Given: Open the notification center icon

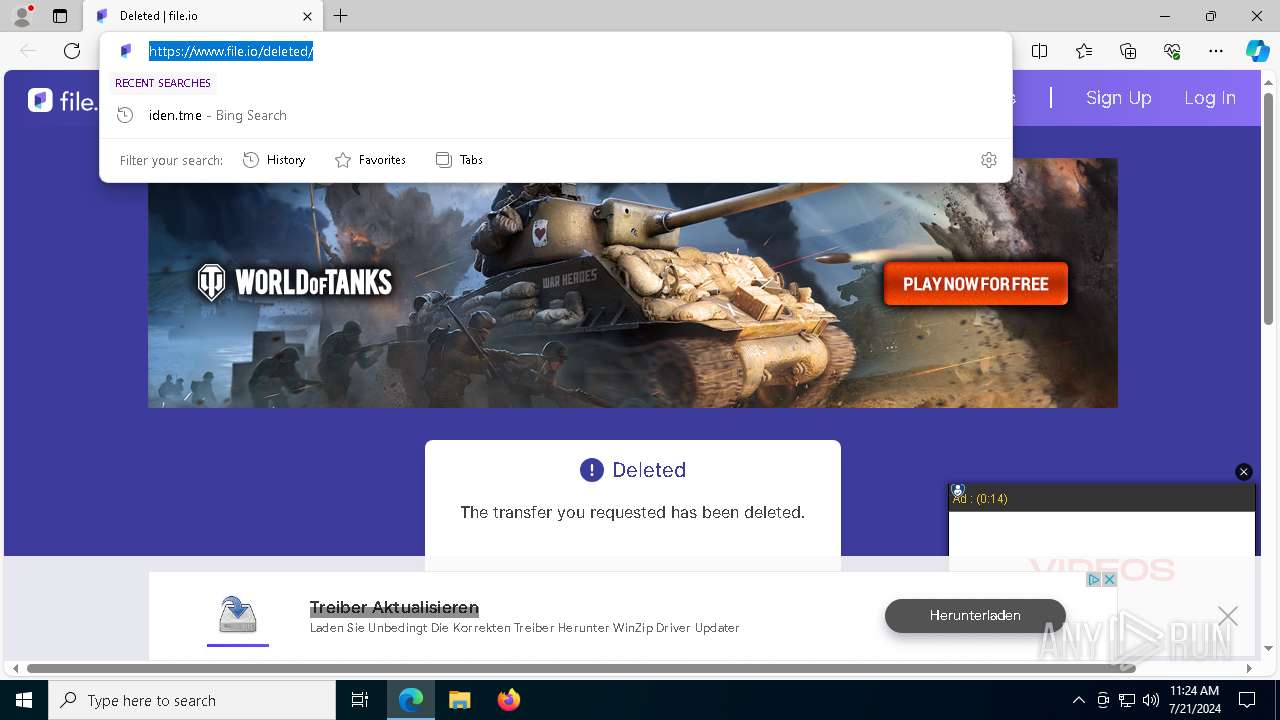Looking at the screenshot, I should click(x=1247, y=700).
